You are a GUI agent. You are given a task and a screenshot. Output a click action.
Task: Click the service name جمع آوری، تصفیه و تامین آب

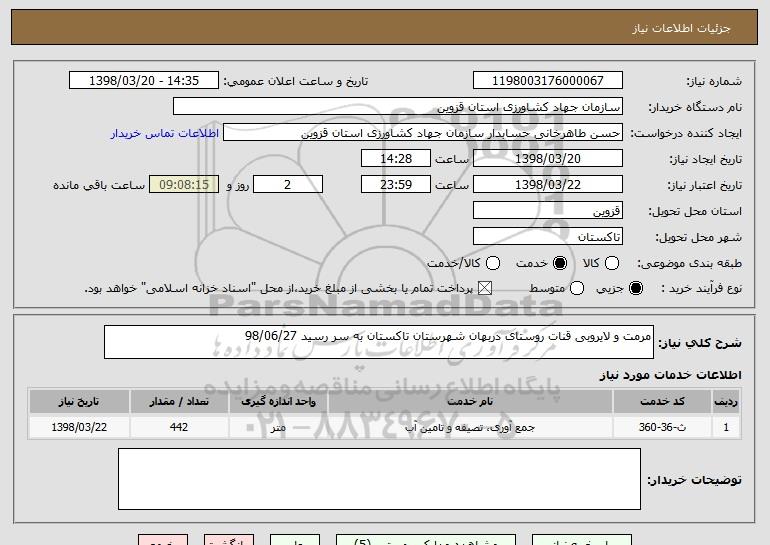click(x=470, y=427)
